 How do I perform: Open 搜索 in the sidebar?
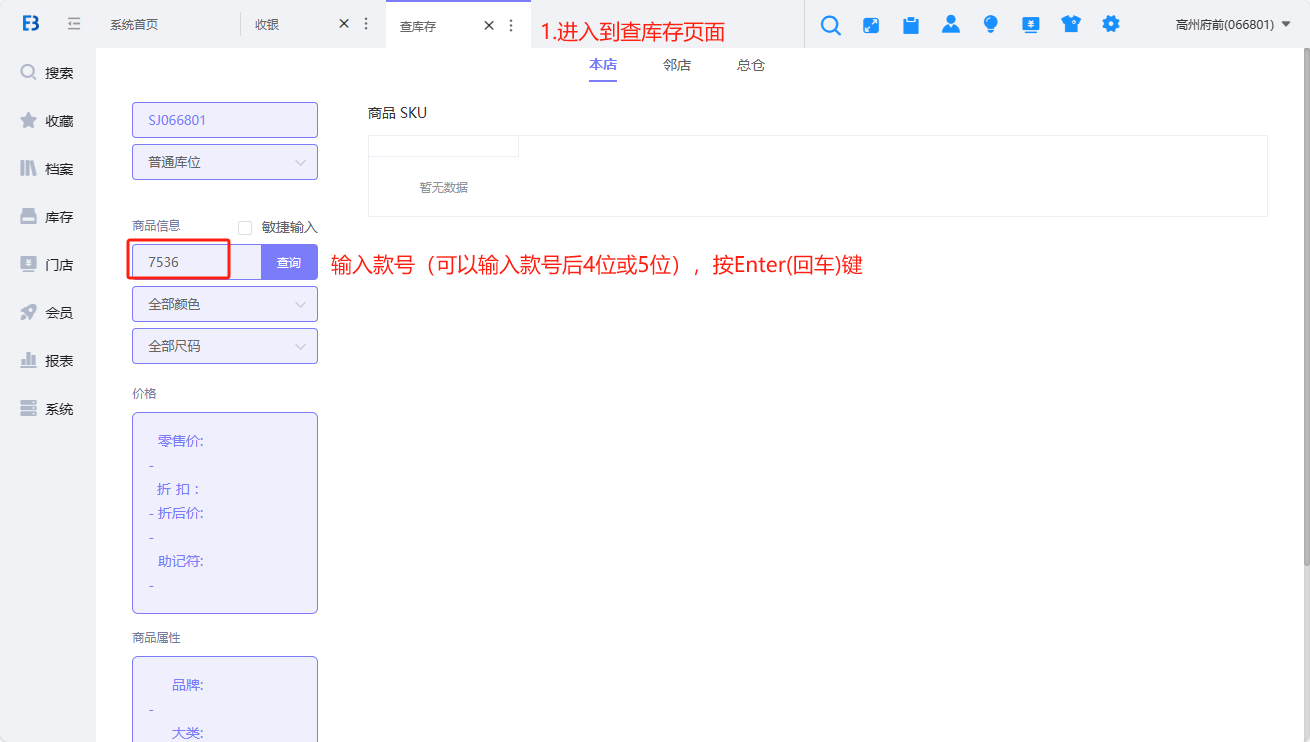pyautogui.click(x=48, y=73)
